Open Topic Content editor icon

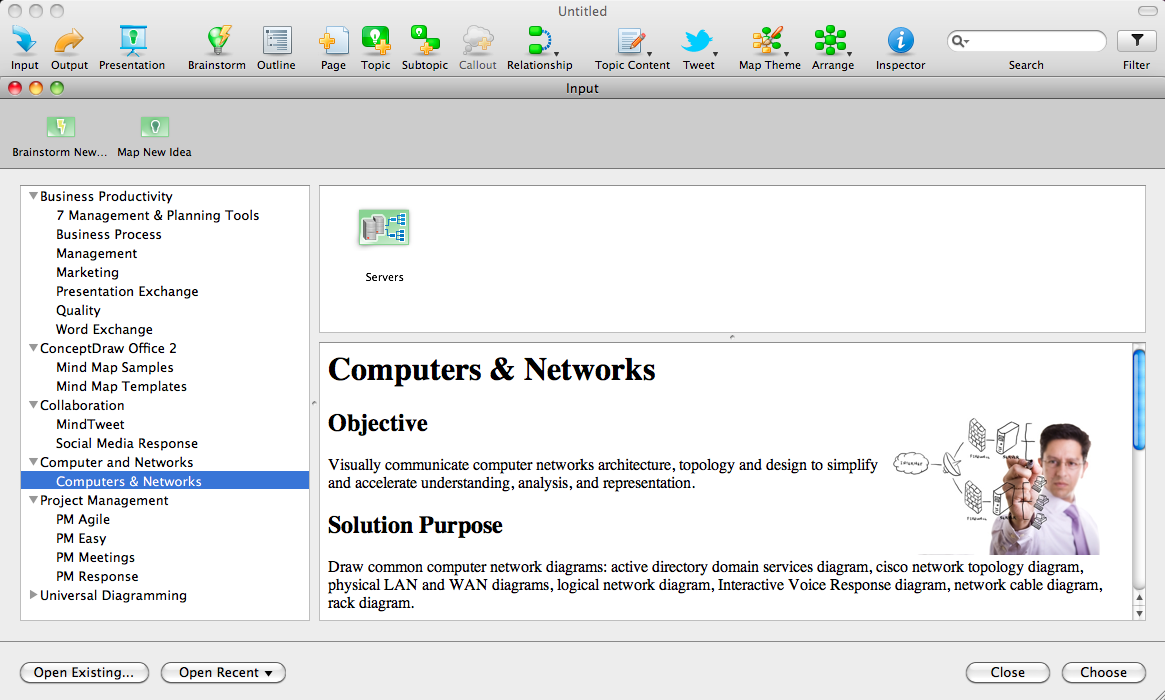pyautogui.click(x=631, y=41)
